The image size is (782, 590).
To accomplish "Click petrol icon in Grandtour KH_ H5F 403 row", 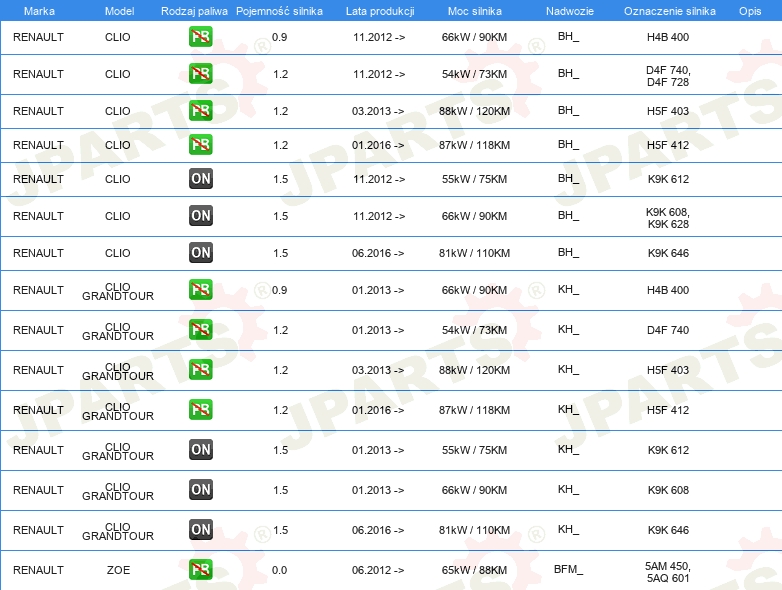I will 200,370.
